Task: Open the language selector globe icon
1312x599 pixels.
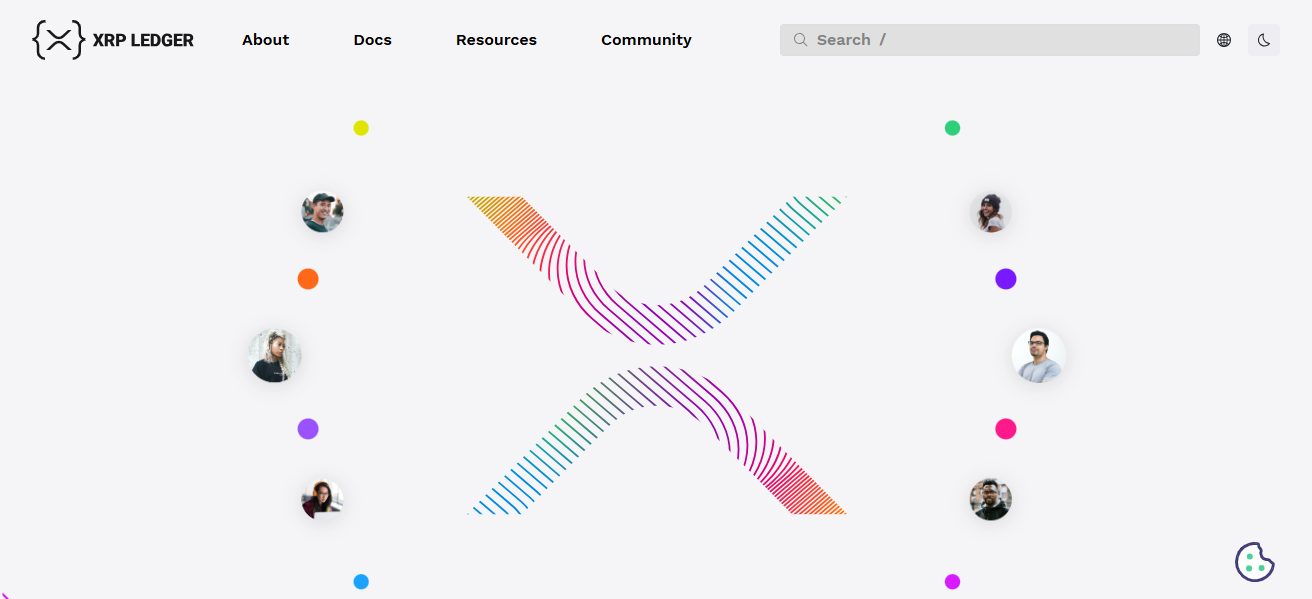Action: [1224, 40]
